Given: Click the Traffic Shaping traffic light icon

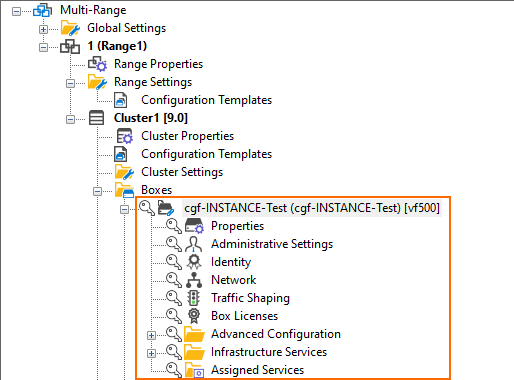Looking at the screenshot, I should point(193,298).
